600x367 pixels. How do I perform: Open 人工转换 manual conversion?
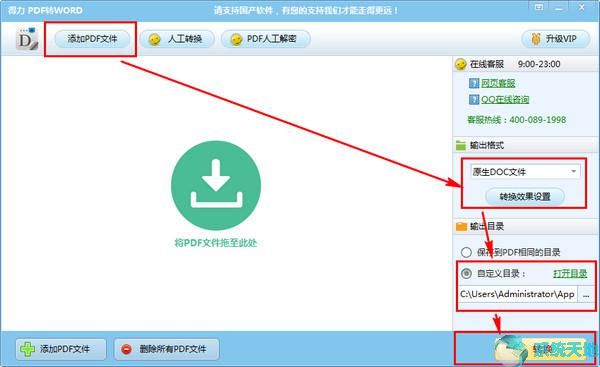(x=177, y=39)
